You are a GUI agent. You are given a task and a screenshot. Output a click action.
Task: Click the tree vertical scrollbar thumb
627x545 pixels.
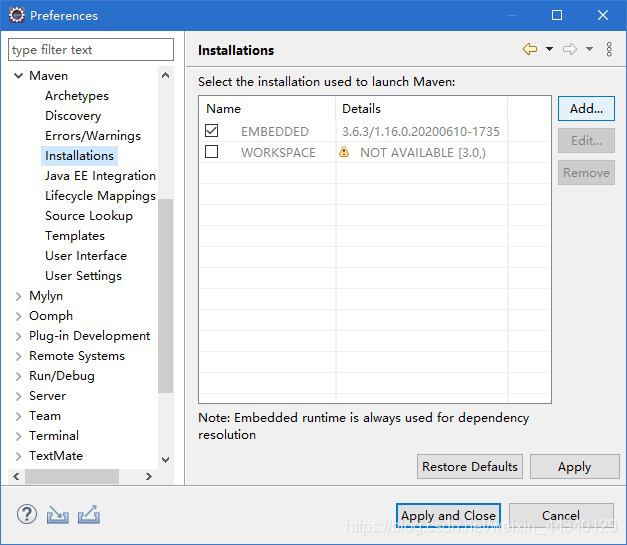[x=166, y=296]
